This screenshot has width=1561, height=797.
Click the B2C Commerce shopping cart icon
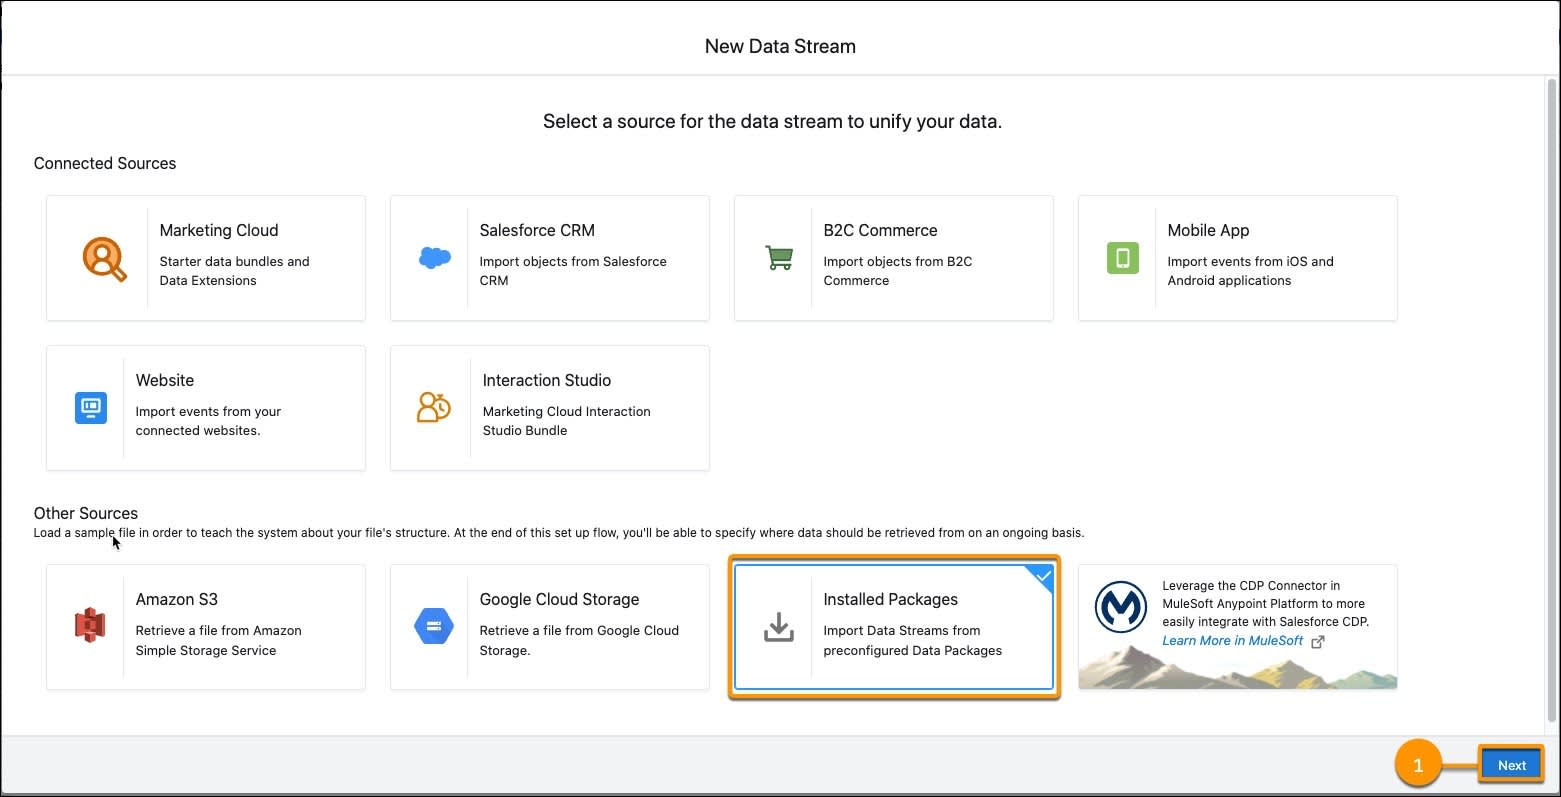coord(779,257)
